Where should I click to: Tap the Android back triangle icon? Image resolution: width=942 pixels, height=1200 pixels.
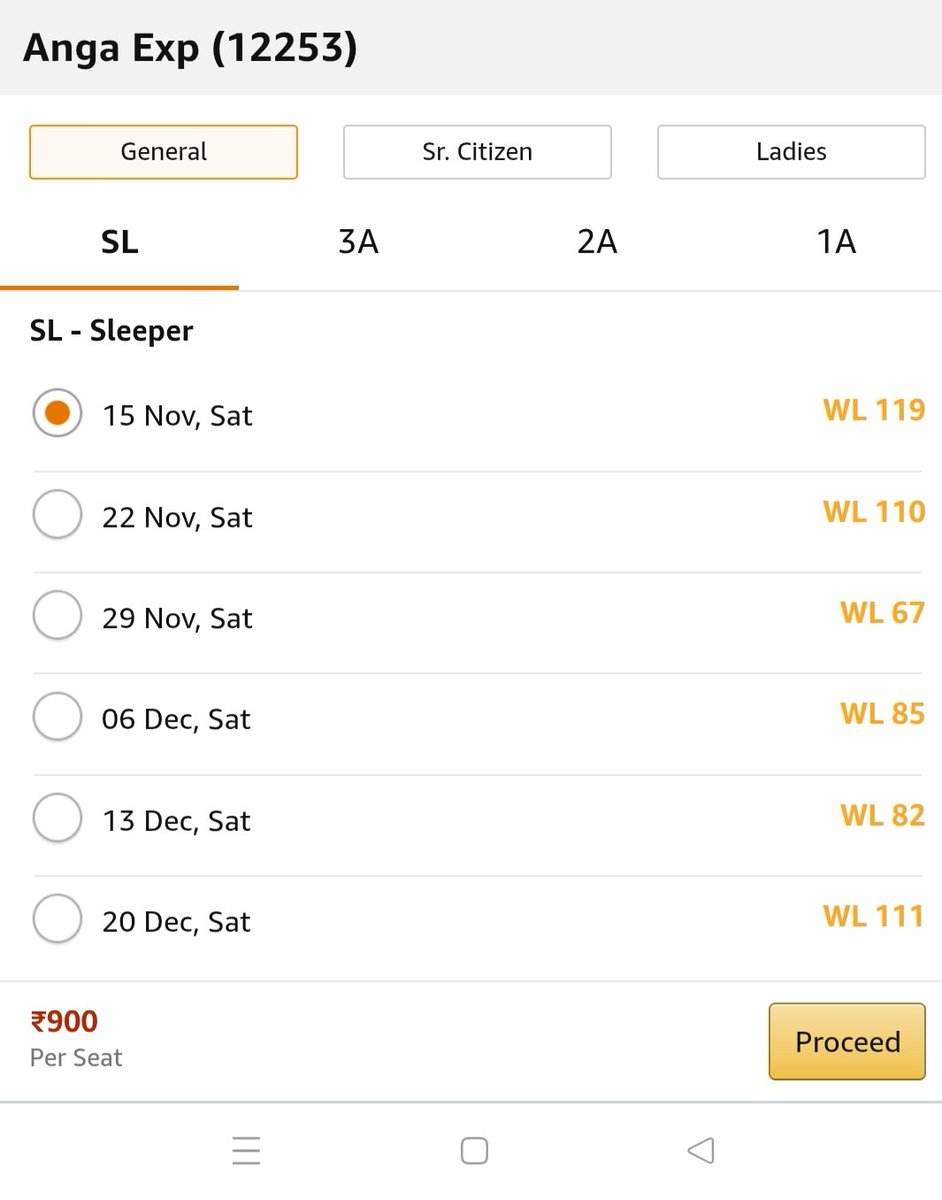[x=701, y=1150]
